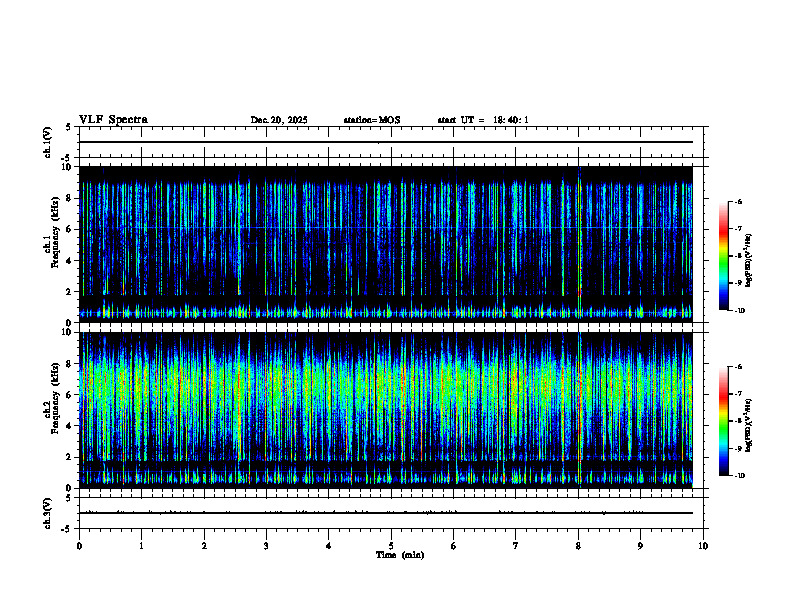
Task: Click the "ch.1(V)" axis label
Action: pyautogui.click(x=48, y=142)
